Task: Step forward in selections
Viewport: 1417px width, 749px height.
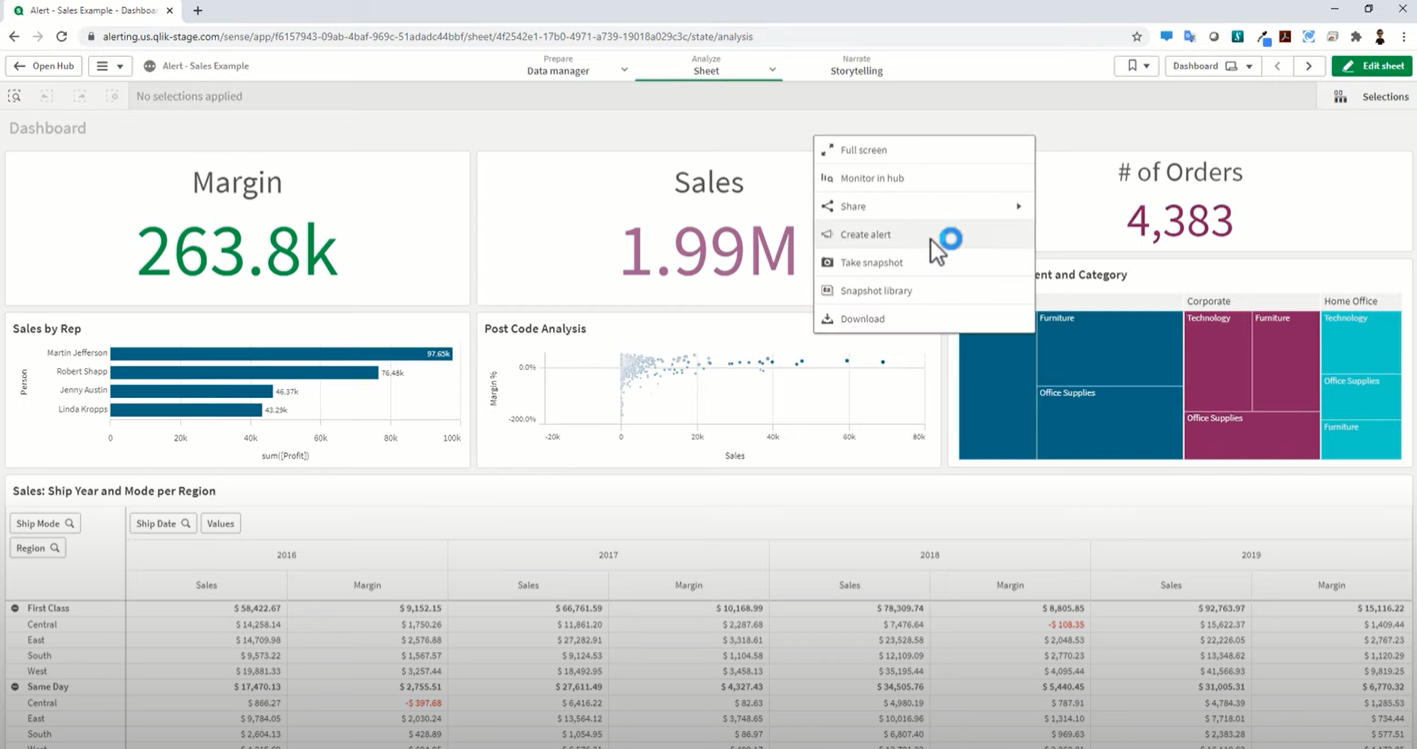Action: click(80, 96)
